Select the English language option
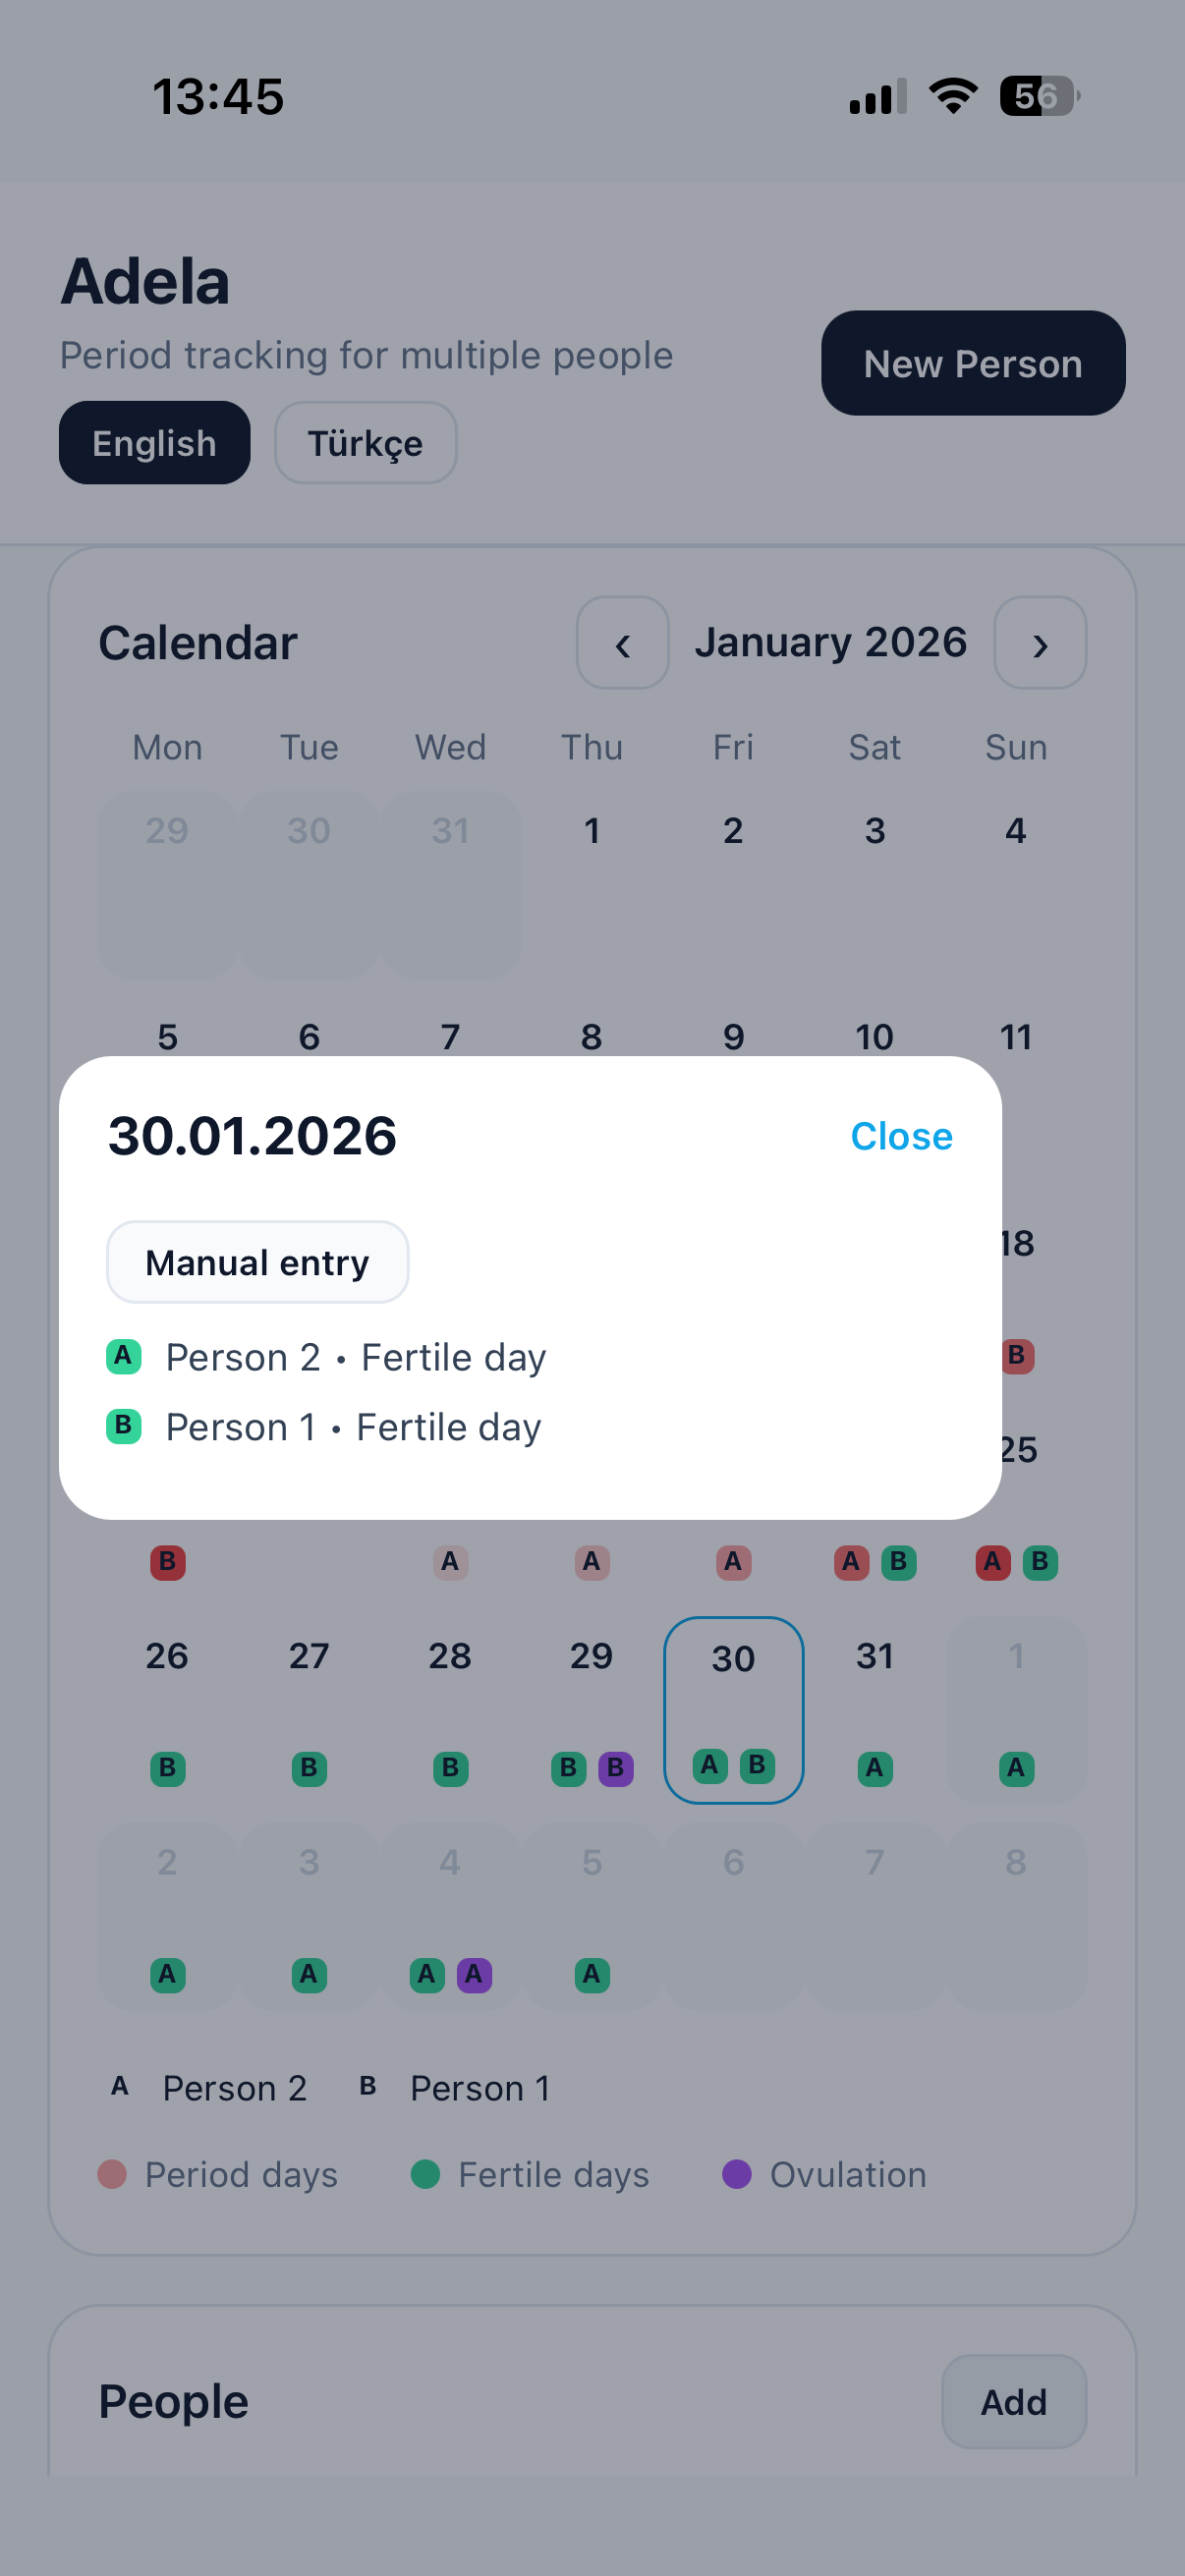1185x2576 pixels. [x=154, y=442]
